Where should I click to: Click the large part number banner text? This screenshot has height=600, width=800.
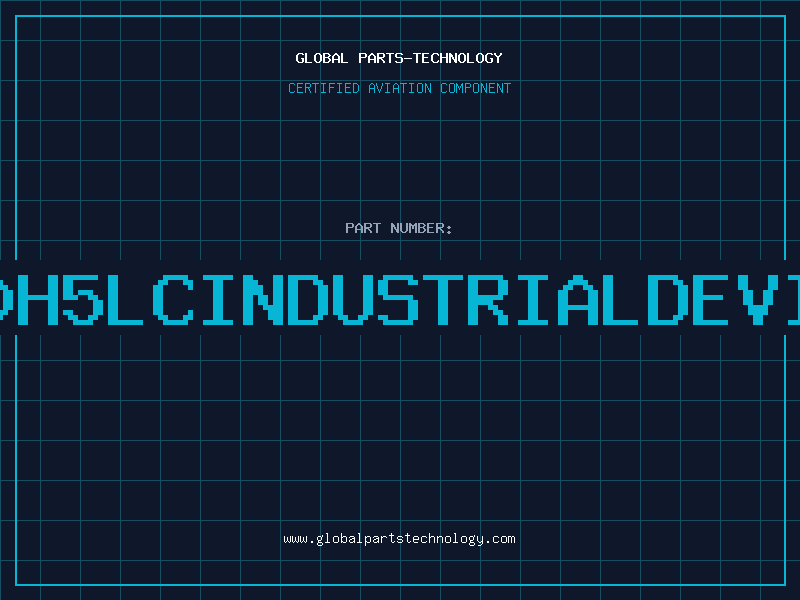[x=400, y=300]
